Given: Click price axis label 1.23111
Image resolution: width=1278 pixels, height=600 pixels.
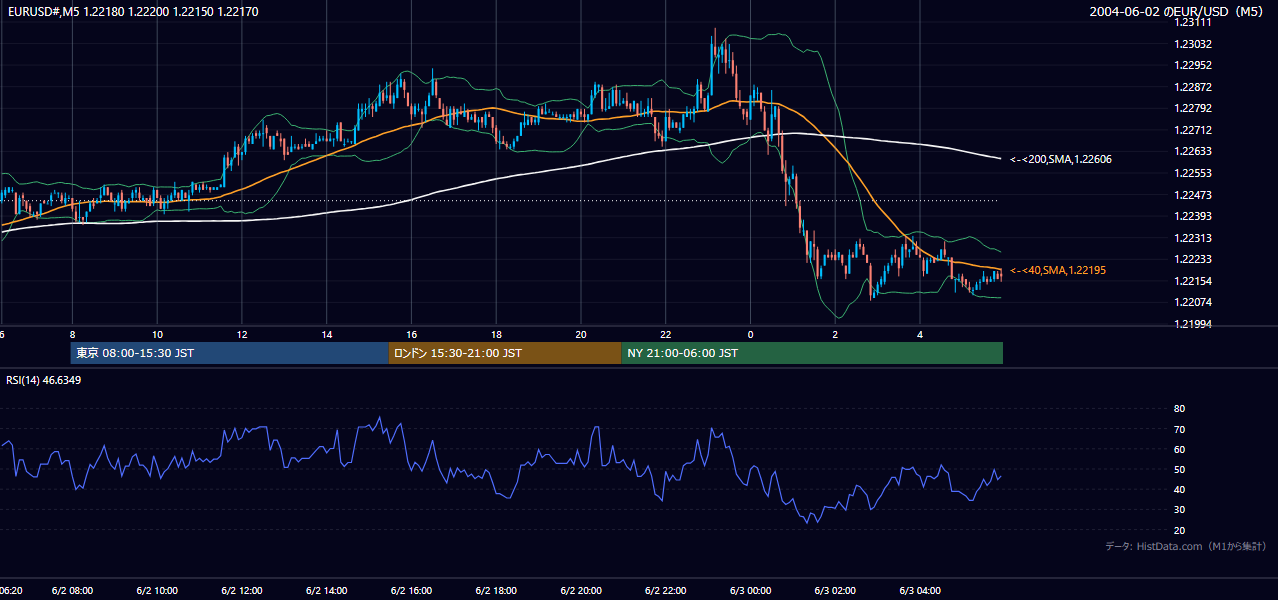Looking at the screenshot, I should tap(1193, 23).
